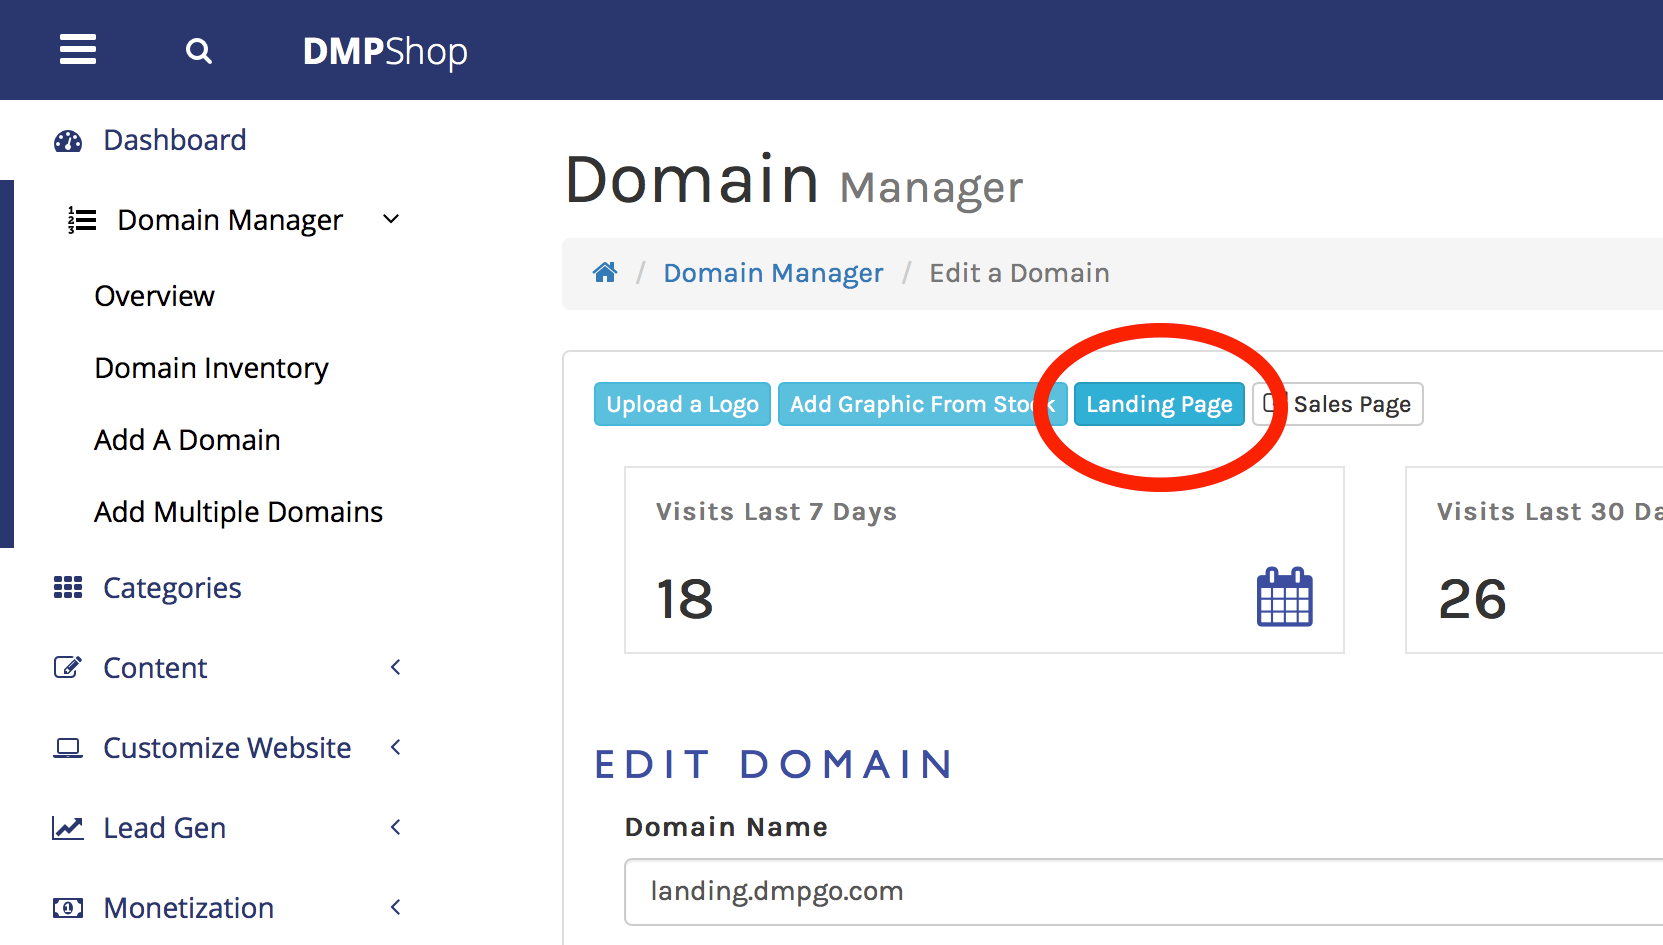This screenshot has height=945, width=1663.
Task: Expand the Monetization submenu chevron
Action: point(396,908)
